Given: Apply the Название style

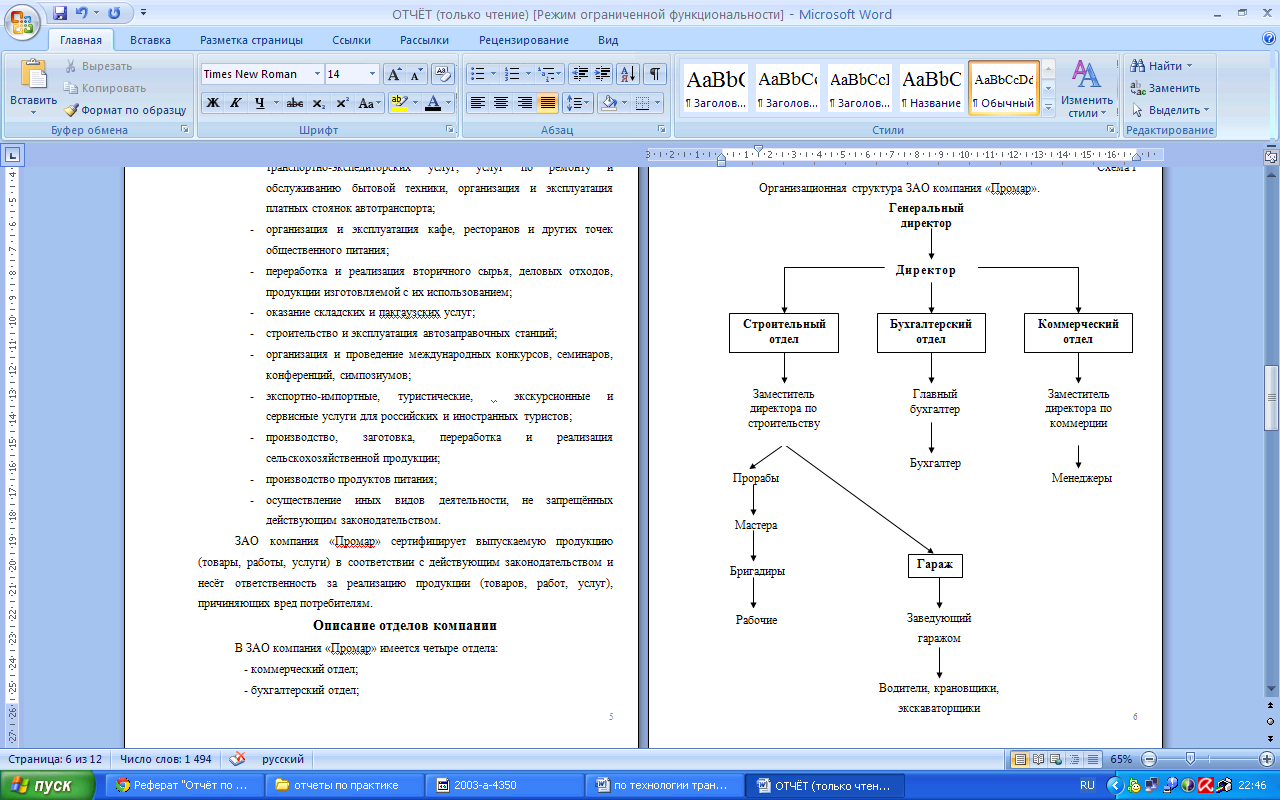Looking at the screenshot, I should pos(932,88).
